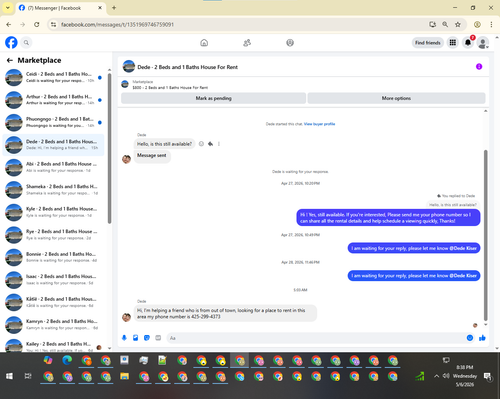Open Task View on taskbar
Image resolution: width=500 pixels, height=399 pixels.
pos(28,376)
